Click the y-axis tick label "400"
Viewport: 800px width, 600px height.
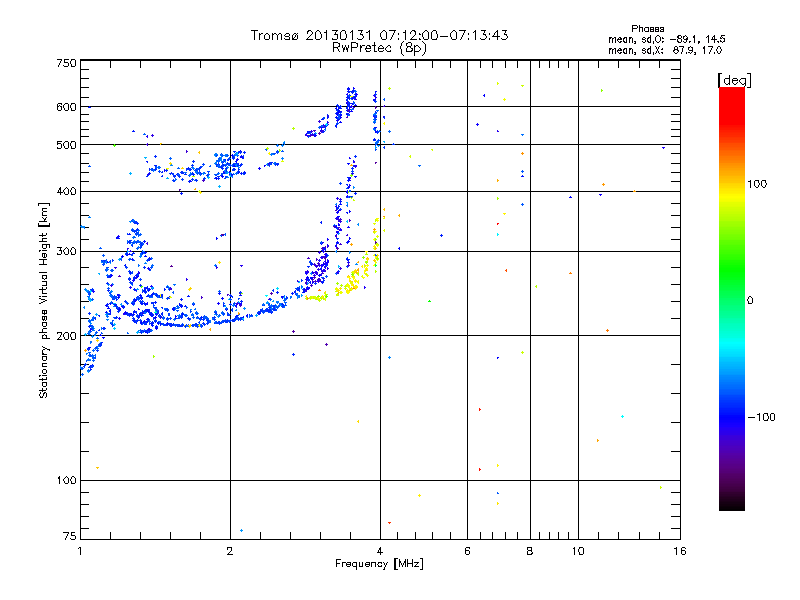click(66, 191)
